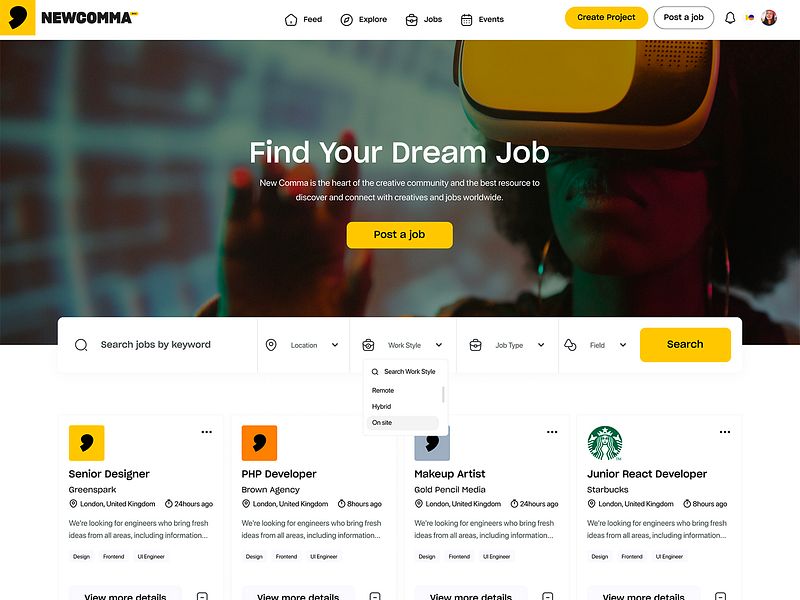Click PHP Developer orange company logo
Viewport: 800px width, 600px height.
259,443
